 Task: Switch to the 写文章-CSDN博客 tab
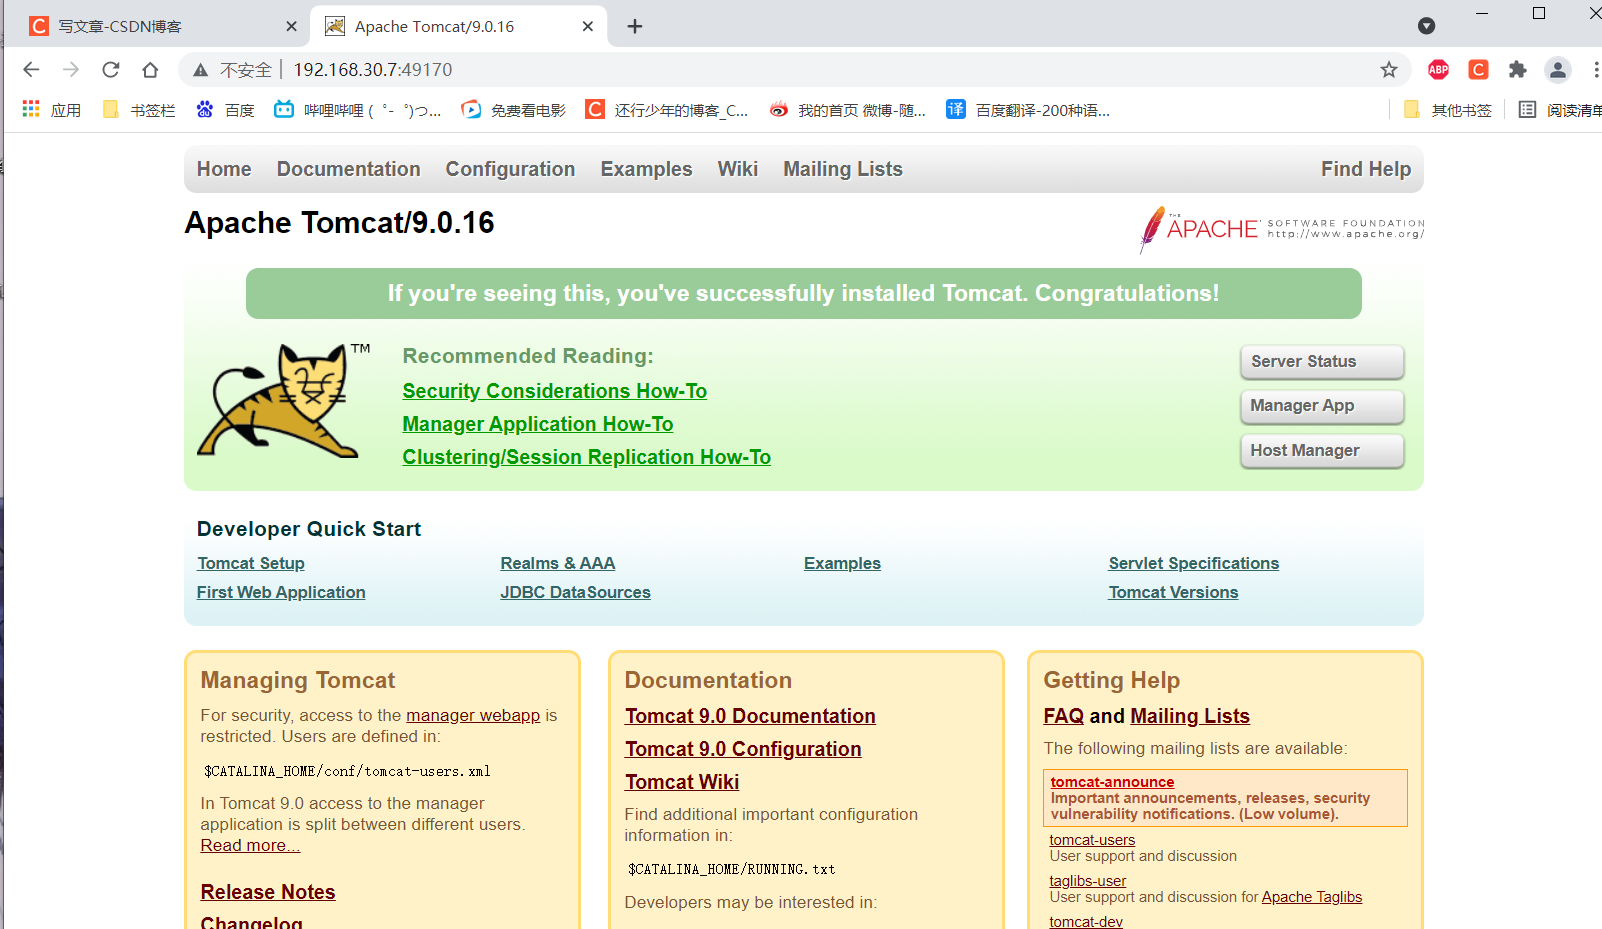pos(158,26)
